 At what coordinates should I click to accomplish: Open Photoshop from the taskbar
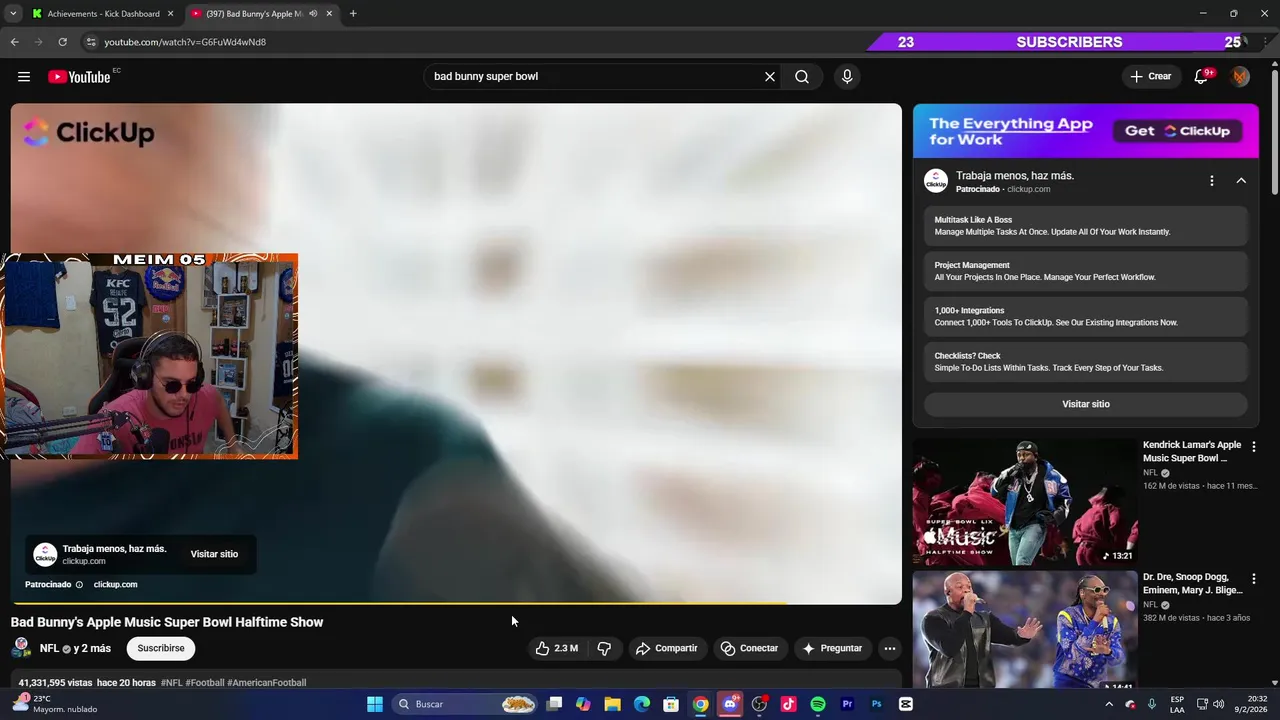(x=876, y=704)
